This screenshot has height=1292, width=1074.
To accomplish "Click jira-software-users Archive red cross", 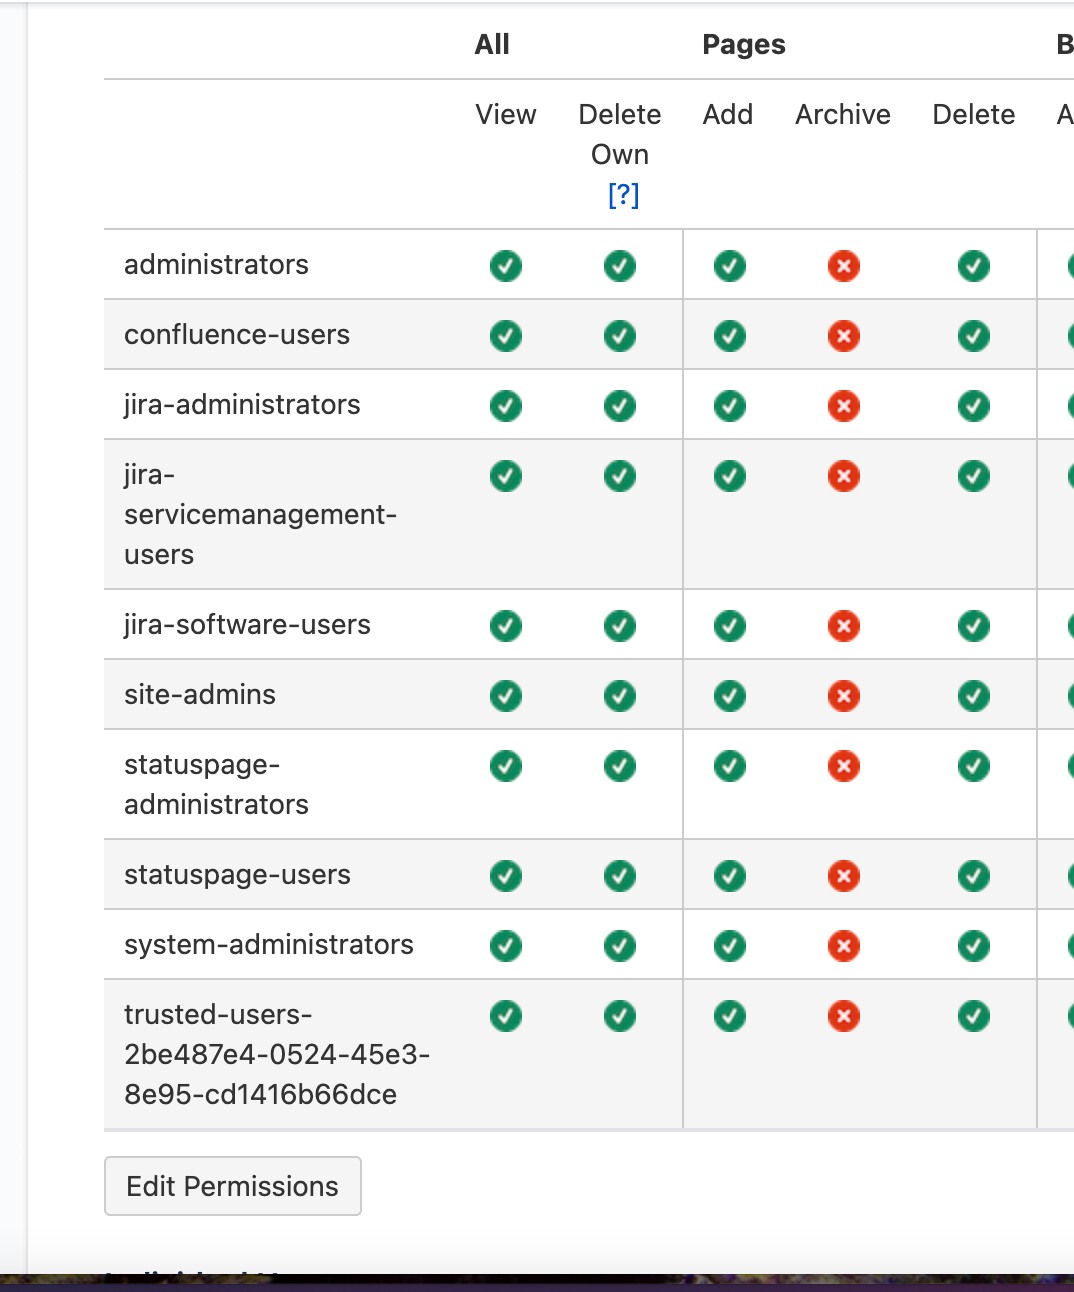I will pyautogui.click(x=844, y=626).
